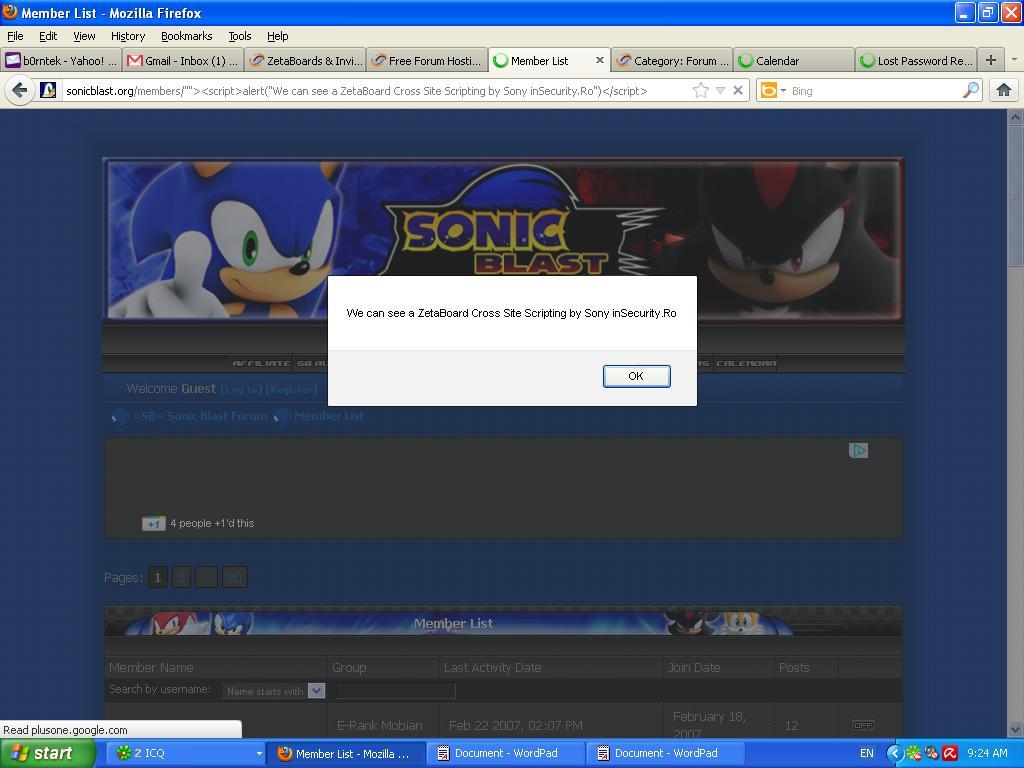Switch to the Lost Password Re... tab
1024x768 pixels.
click(x=916, y=61)
